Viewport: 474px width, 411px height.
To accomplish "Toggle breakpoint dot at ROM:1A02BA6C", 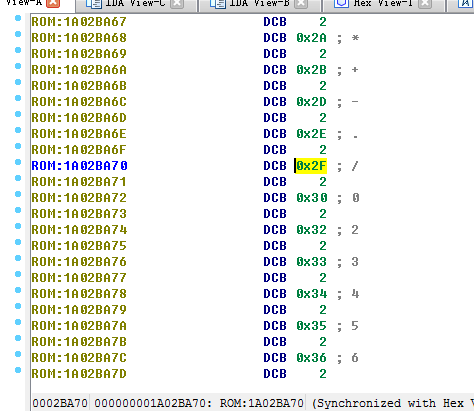I will coord(18,98).
